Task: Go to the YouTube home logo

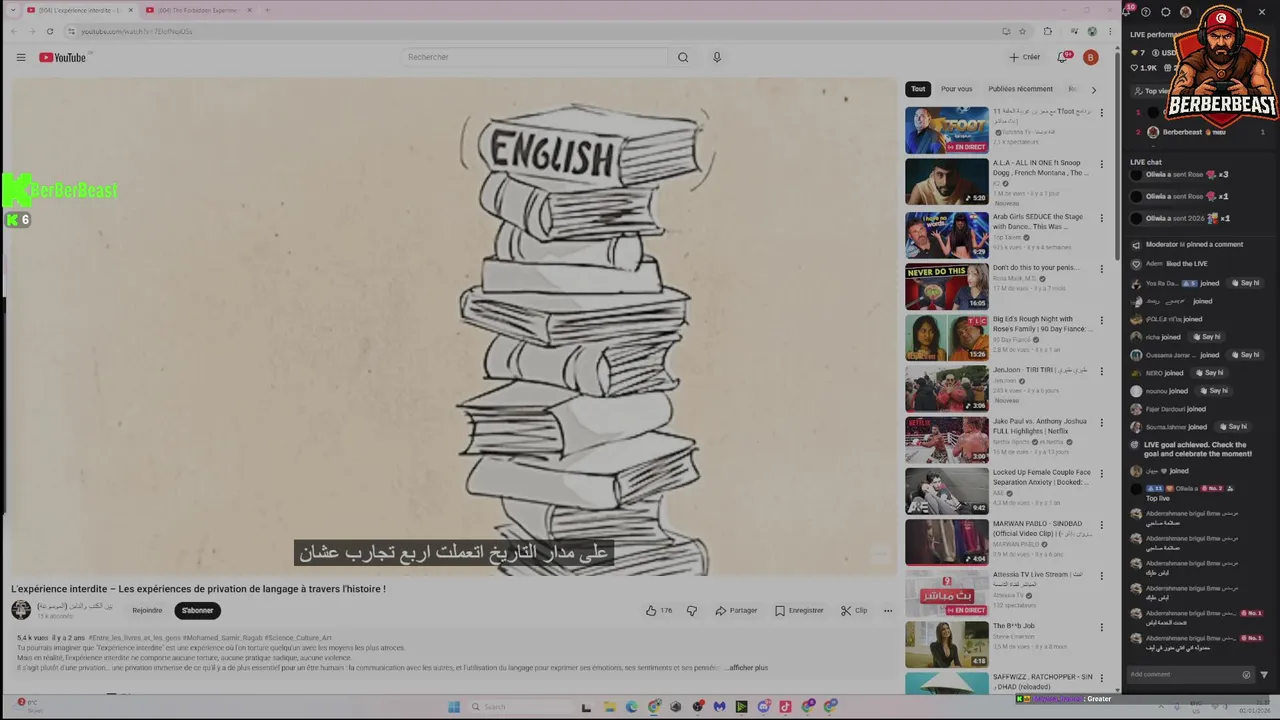Action: coord(63,58)
